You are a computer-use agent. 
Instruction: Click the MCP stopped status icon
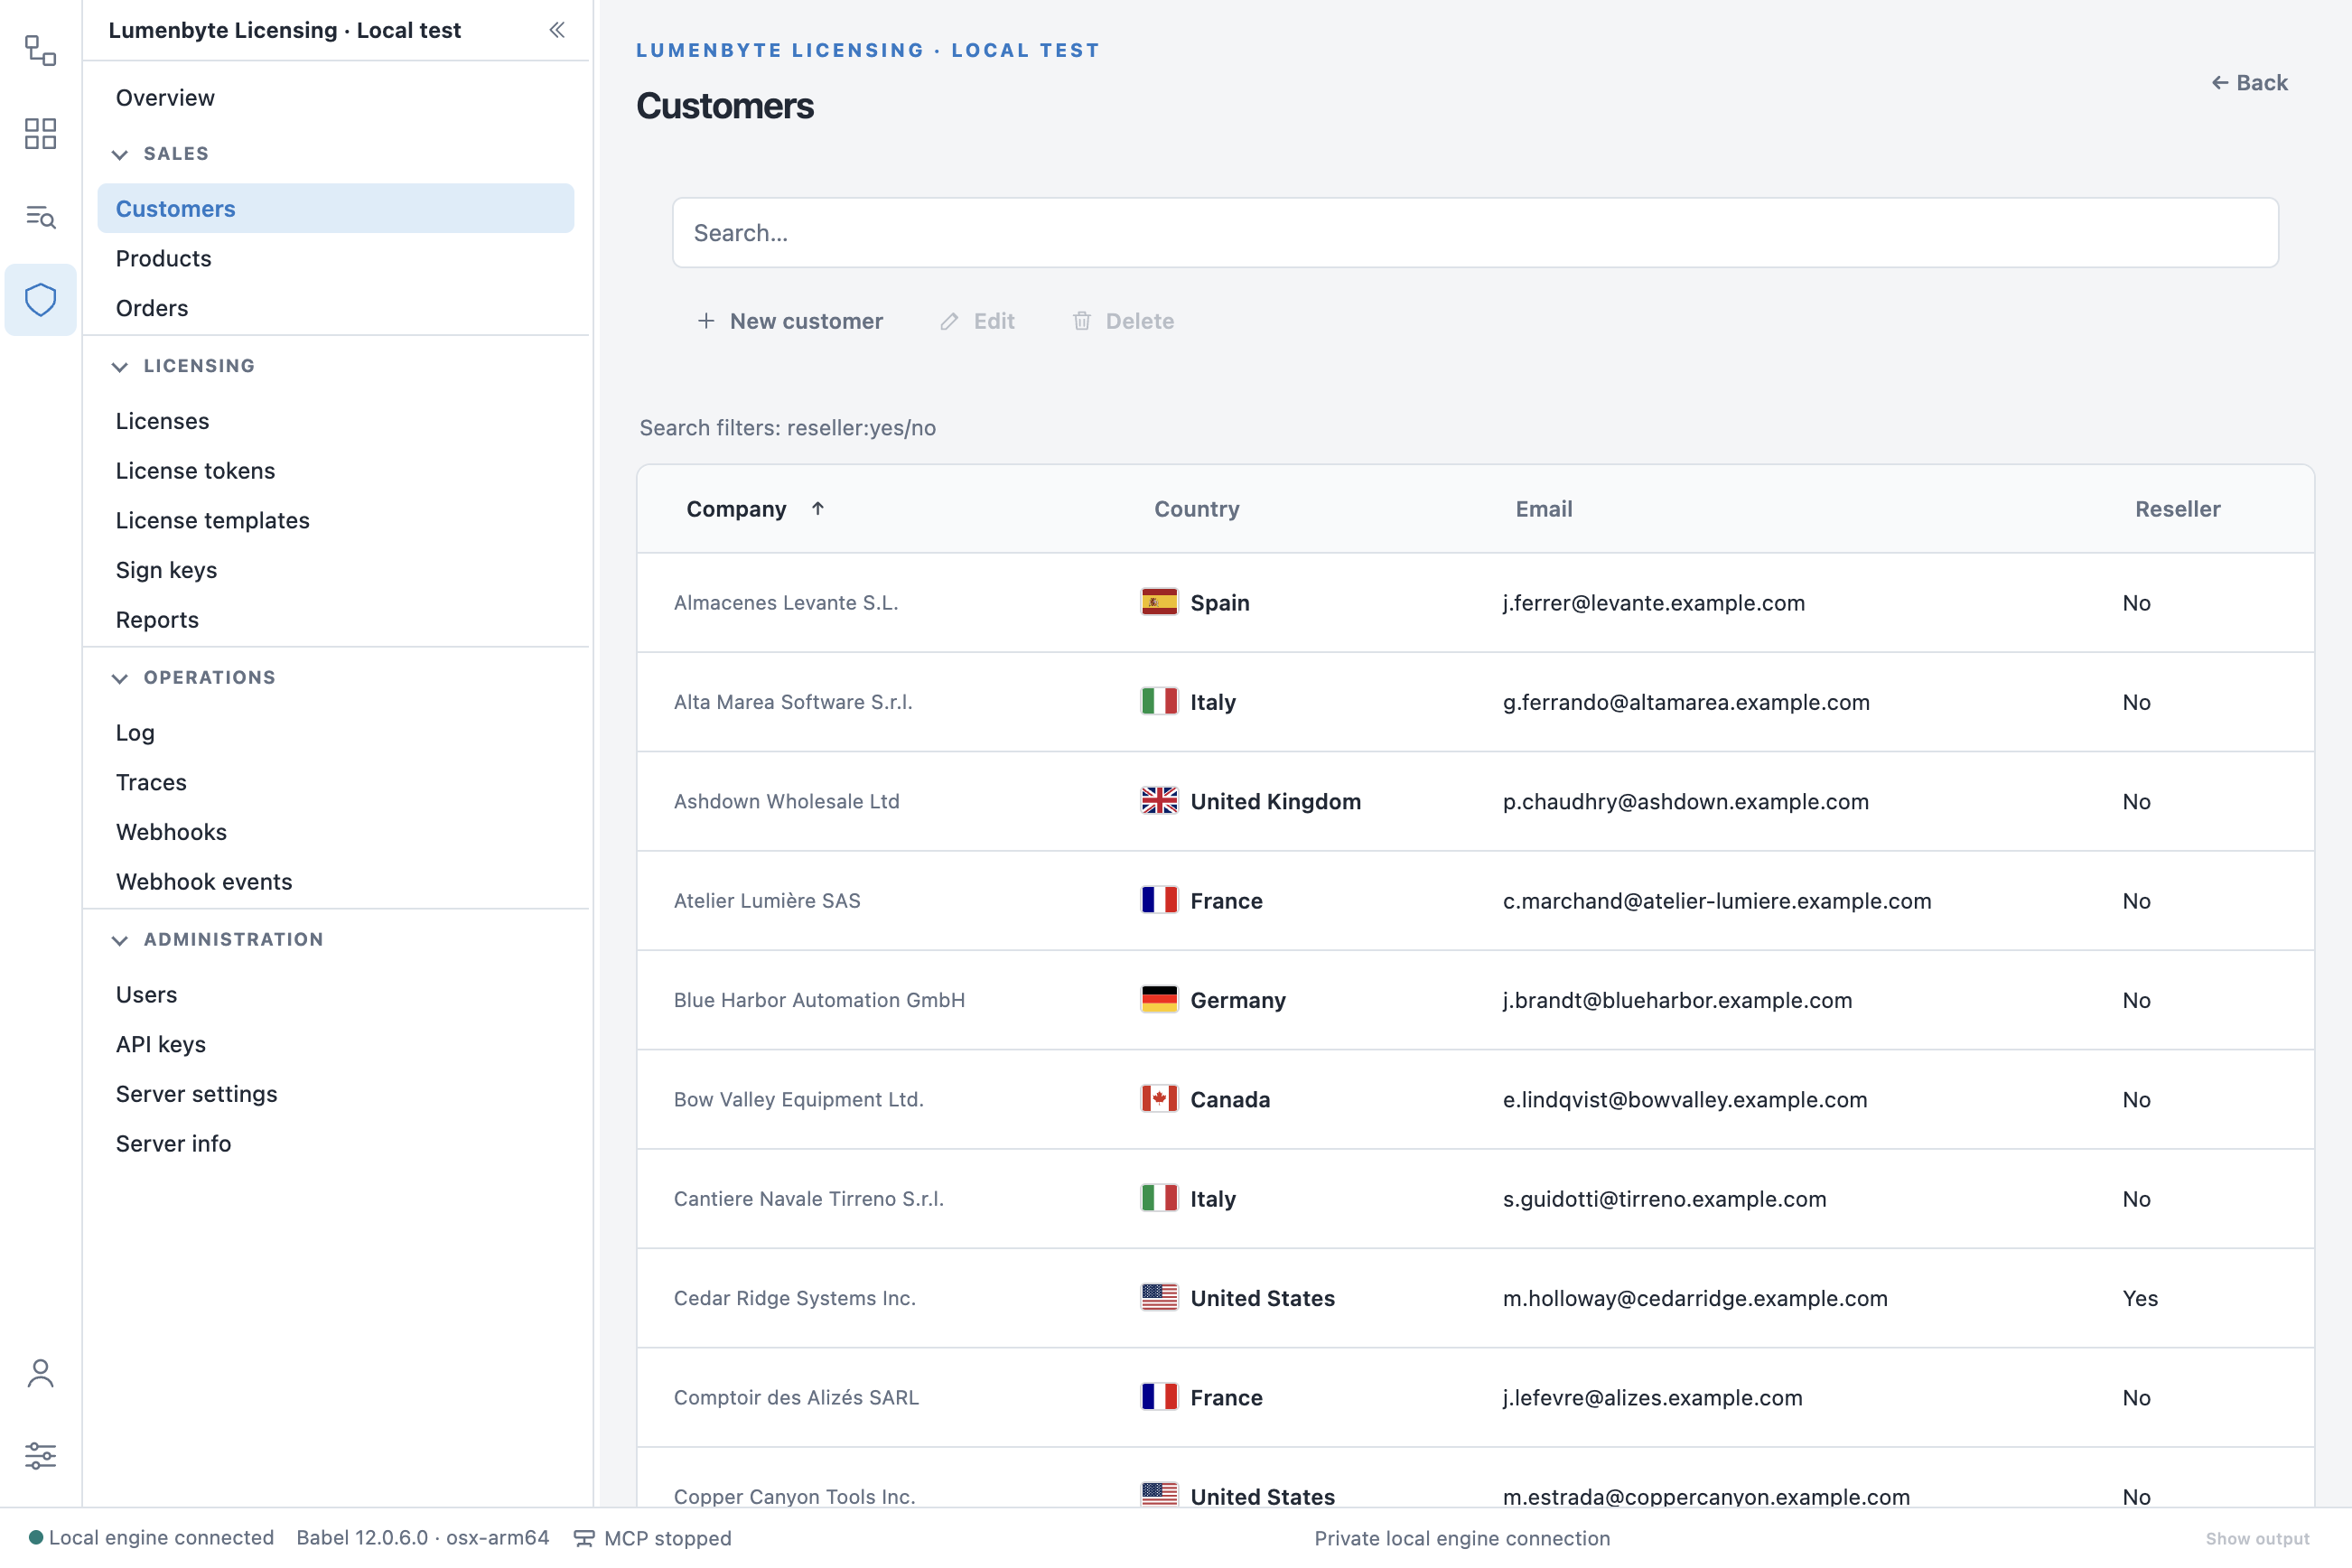pos(584,1538)
